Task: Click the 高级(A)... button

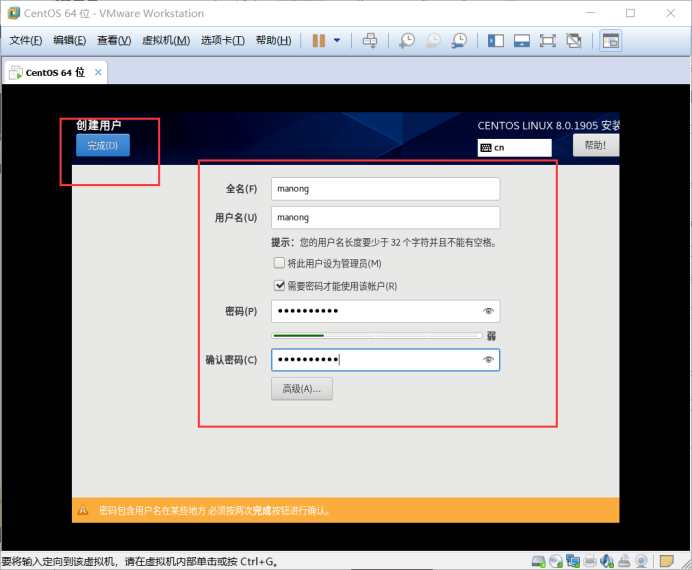Action: (x=302, y=389)
